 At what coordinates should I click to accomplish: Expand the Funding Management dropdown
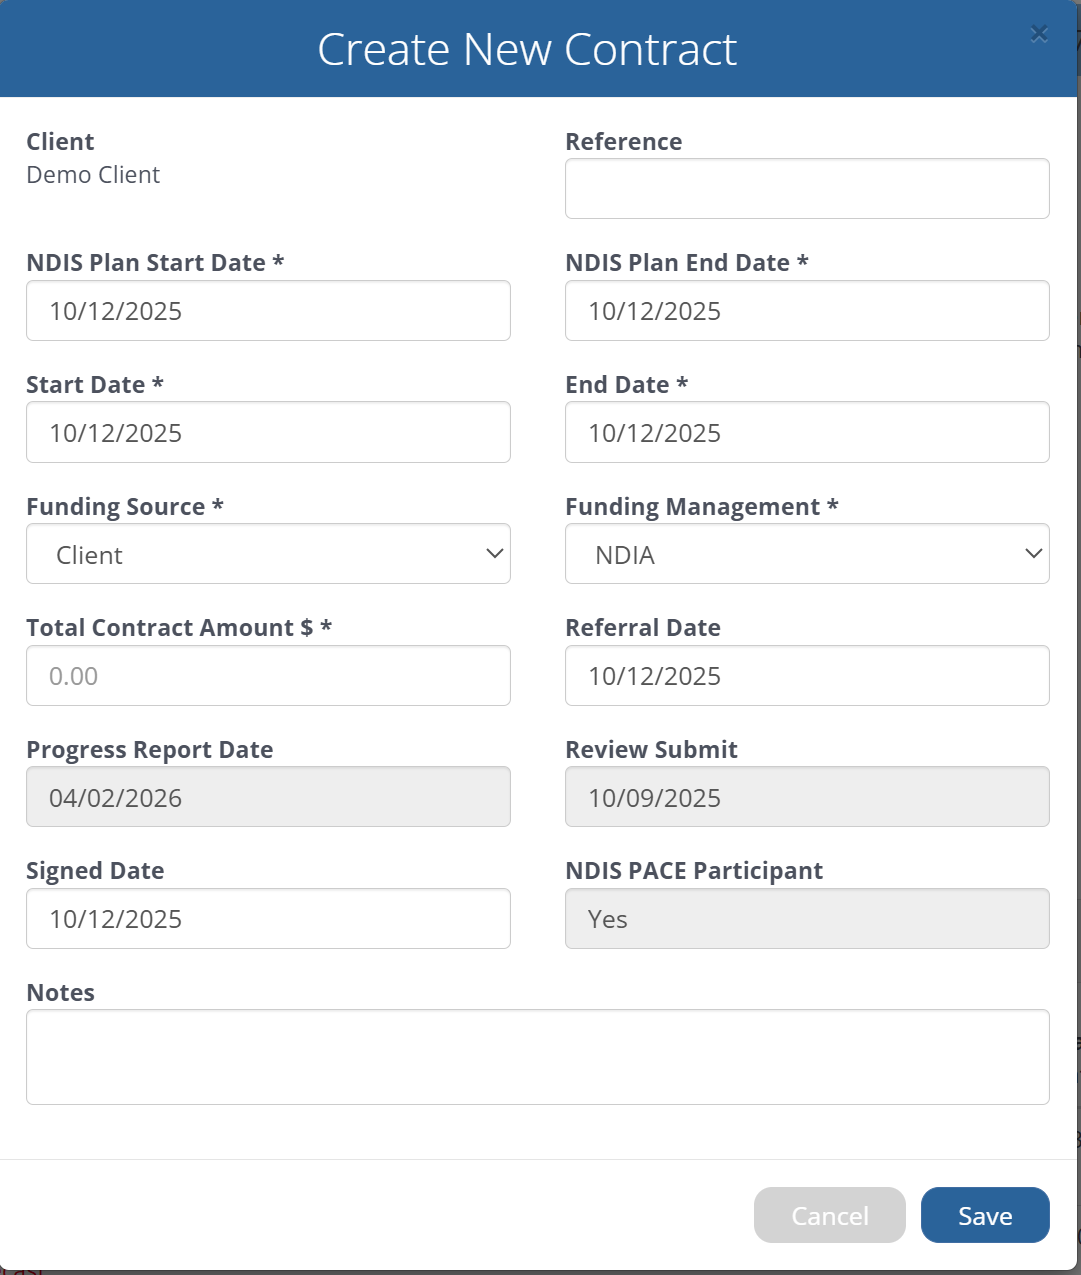pyautogui.click(x=806, y=554)
